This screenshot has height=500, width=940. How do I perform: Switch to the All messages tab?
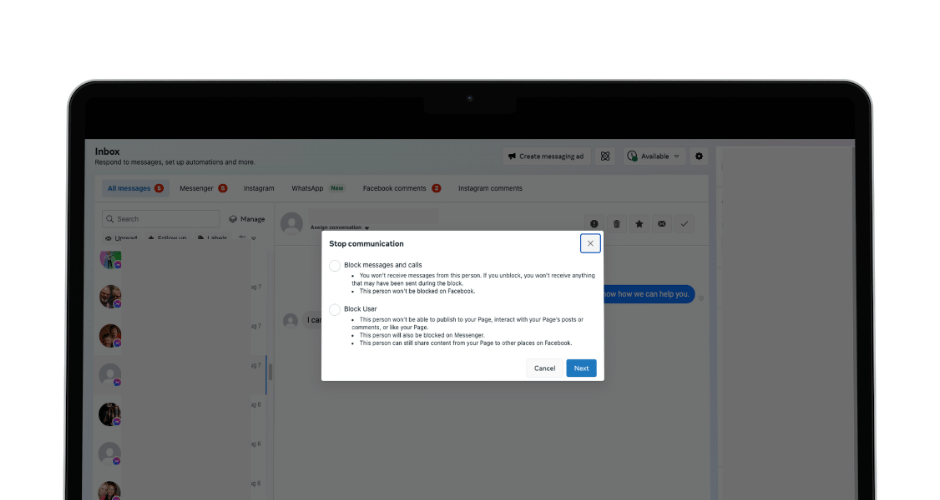135,188
